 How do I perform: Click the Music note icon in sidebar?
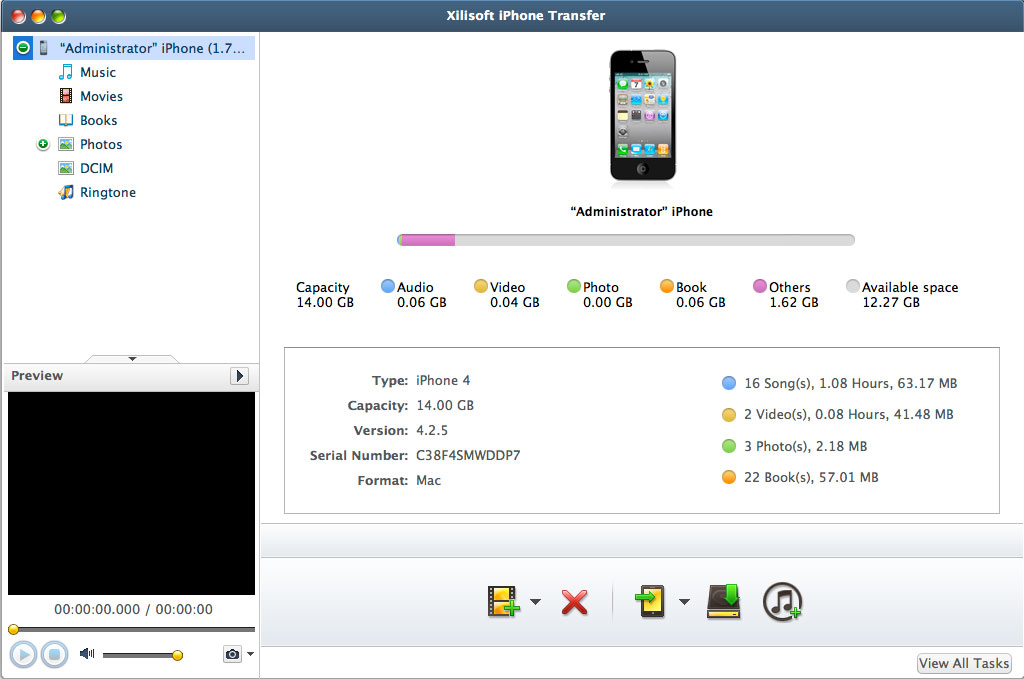[66, 72]
